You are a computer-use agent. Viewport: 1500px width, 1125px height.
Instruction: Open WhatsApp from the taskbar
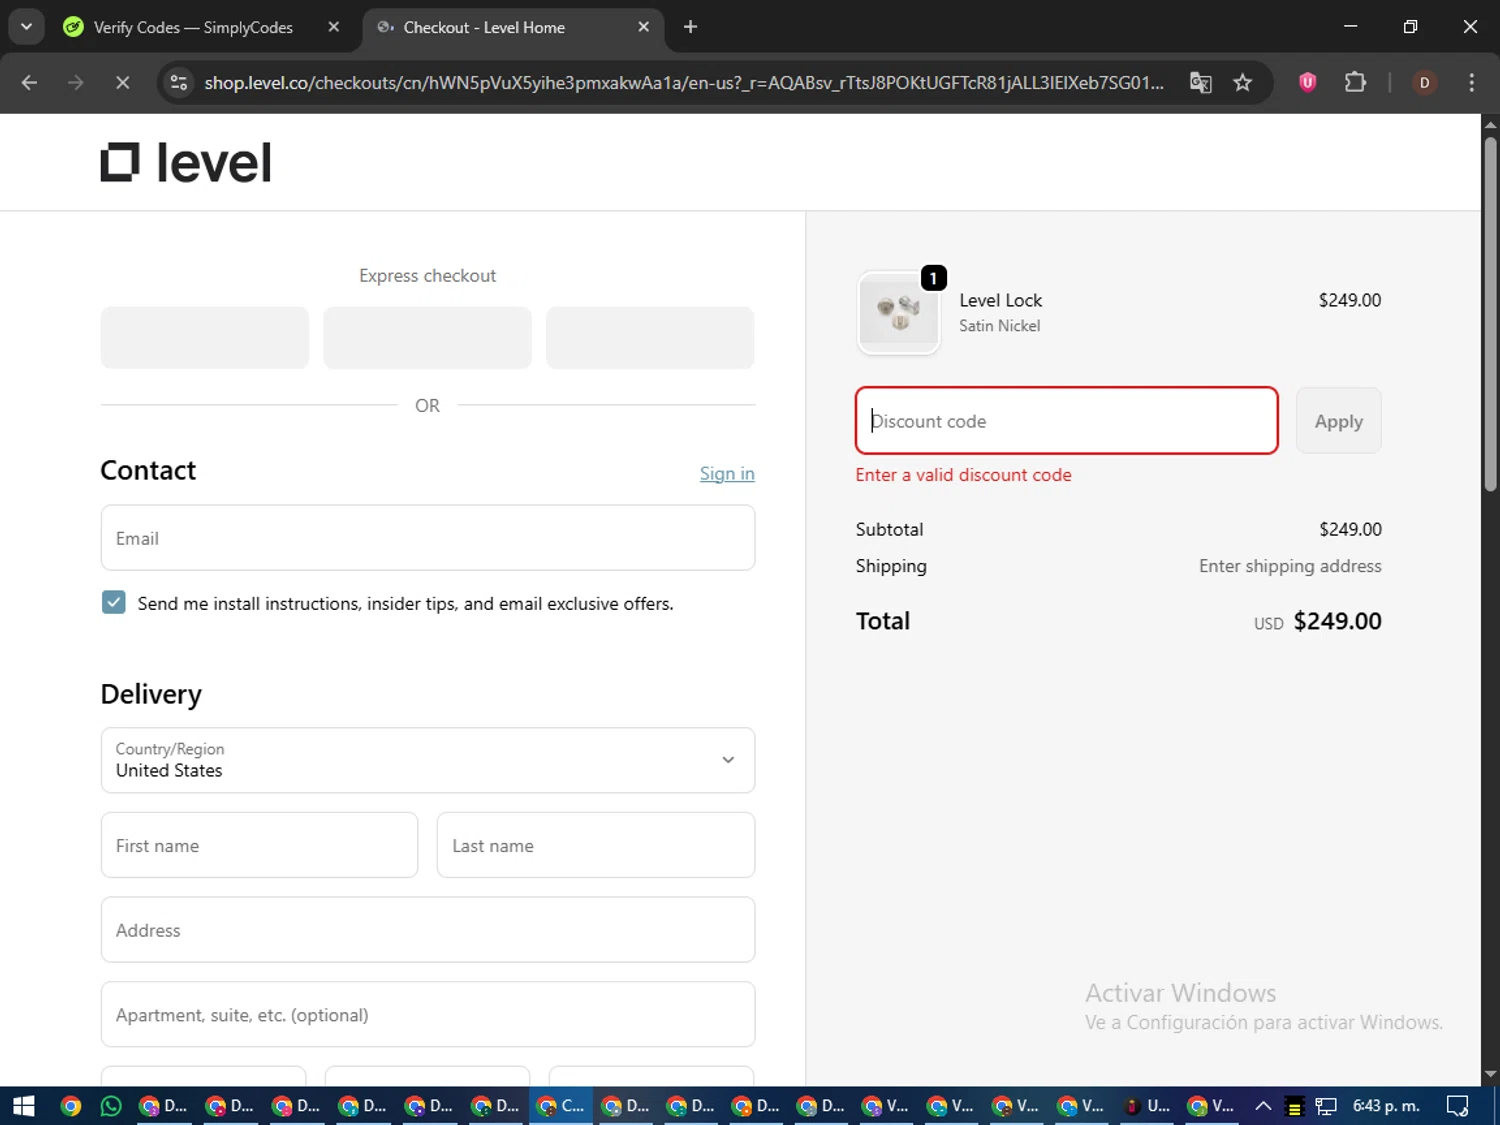pyautogui.click(x=111, y=1106)
